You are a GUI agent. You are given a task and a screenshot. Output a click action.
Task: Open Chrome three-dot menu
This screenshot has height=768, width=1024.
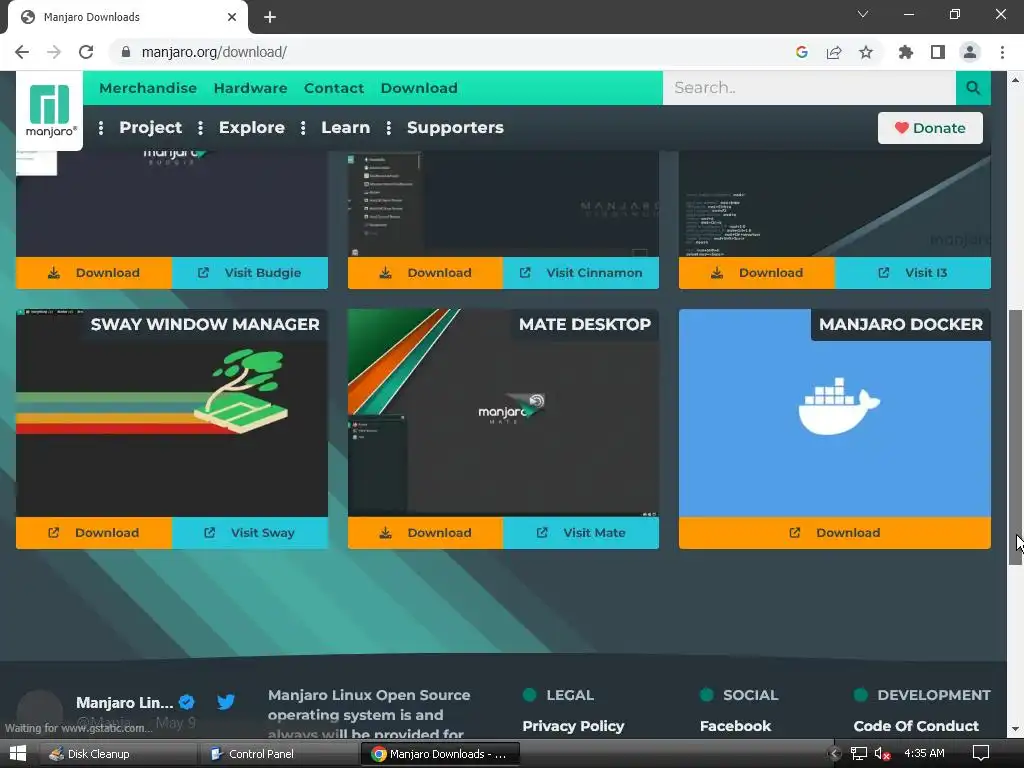[1002, 52]
